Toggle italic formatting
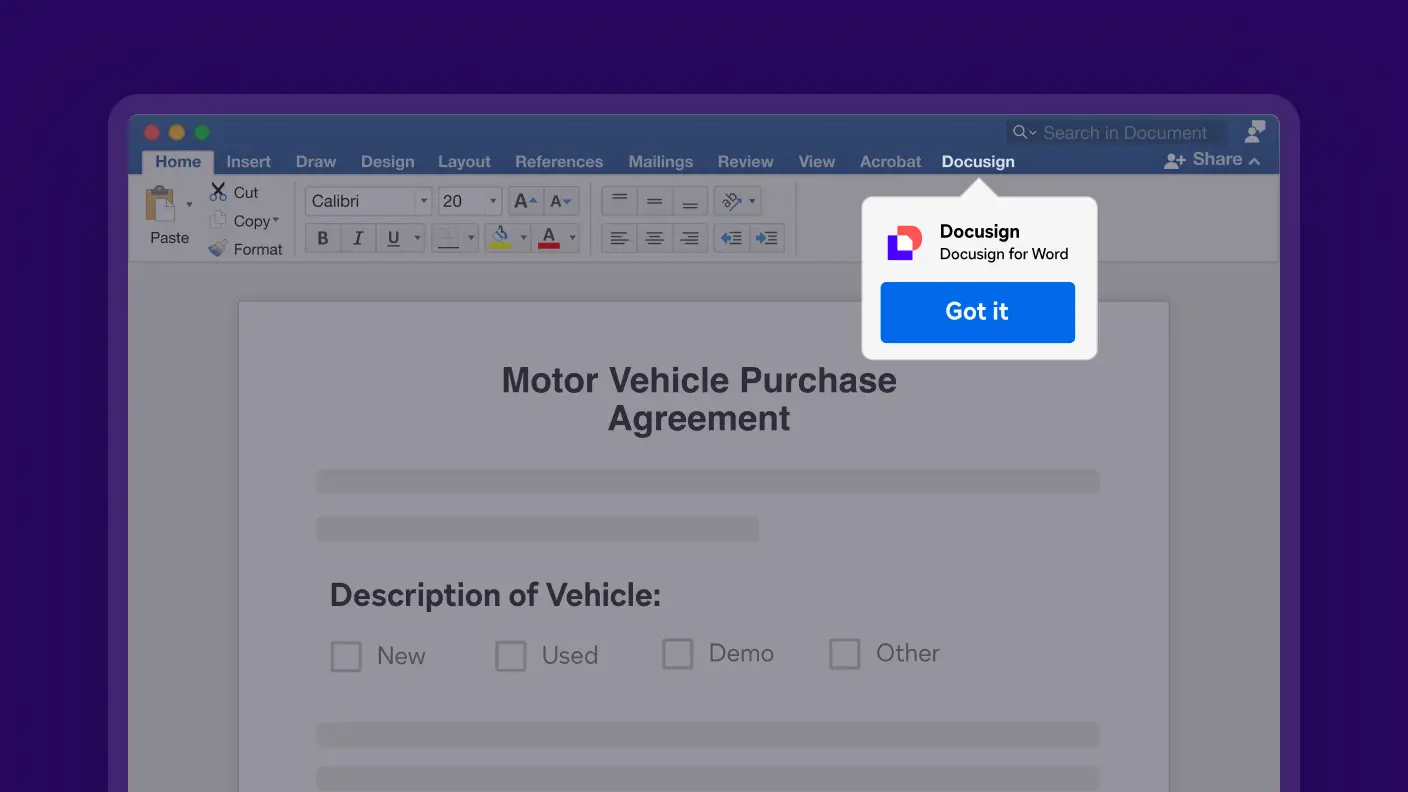Screen dimensions: 1408x792 357,238
